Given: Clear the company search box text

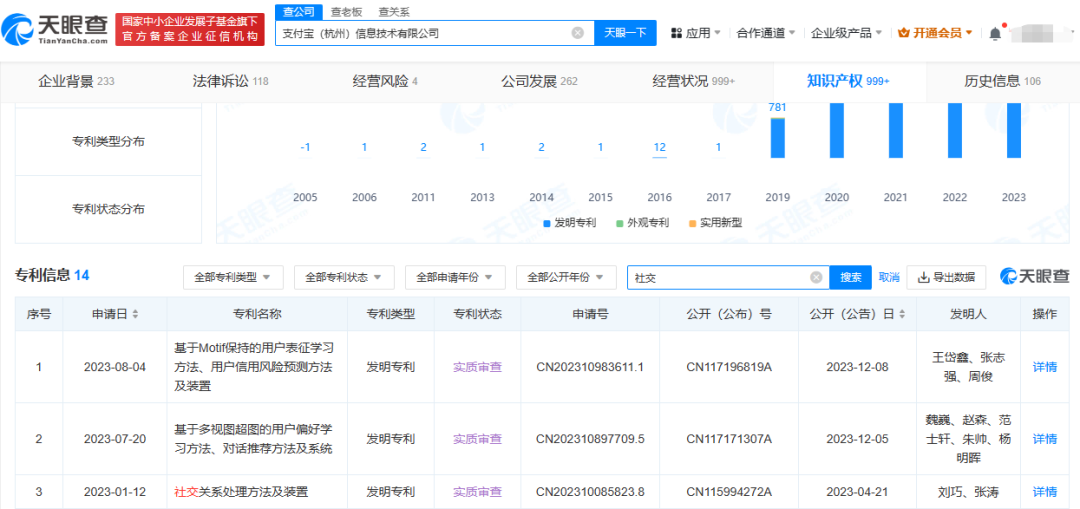Looking at the screenshot, I should [577, 32].
